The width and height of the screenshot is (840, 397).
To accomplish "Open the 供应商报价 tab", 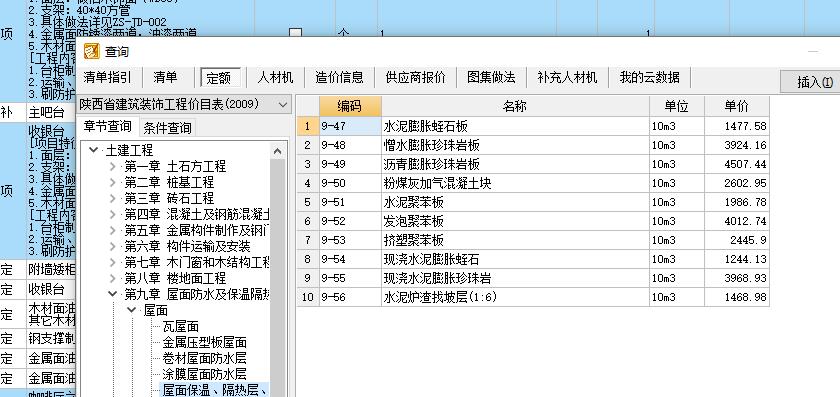I will (x=415, y=78).
